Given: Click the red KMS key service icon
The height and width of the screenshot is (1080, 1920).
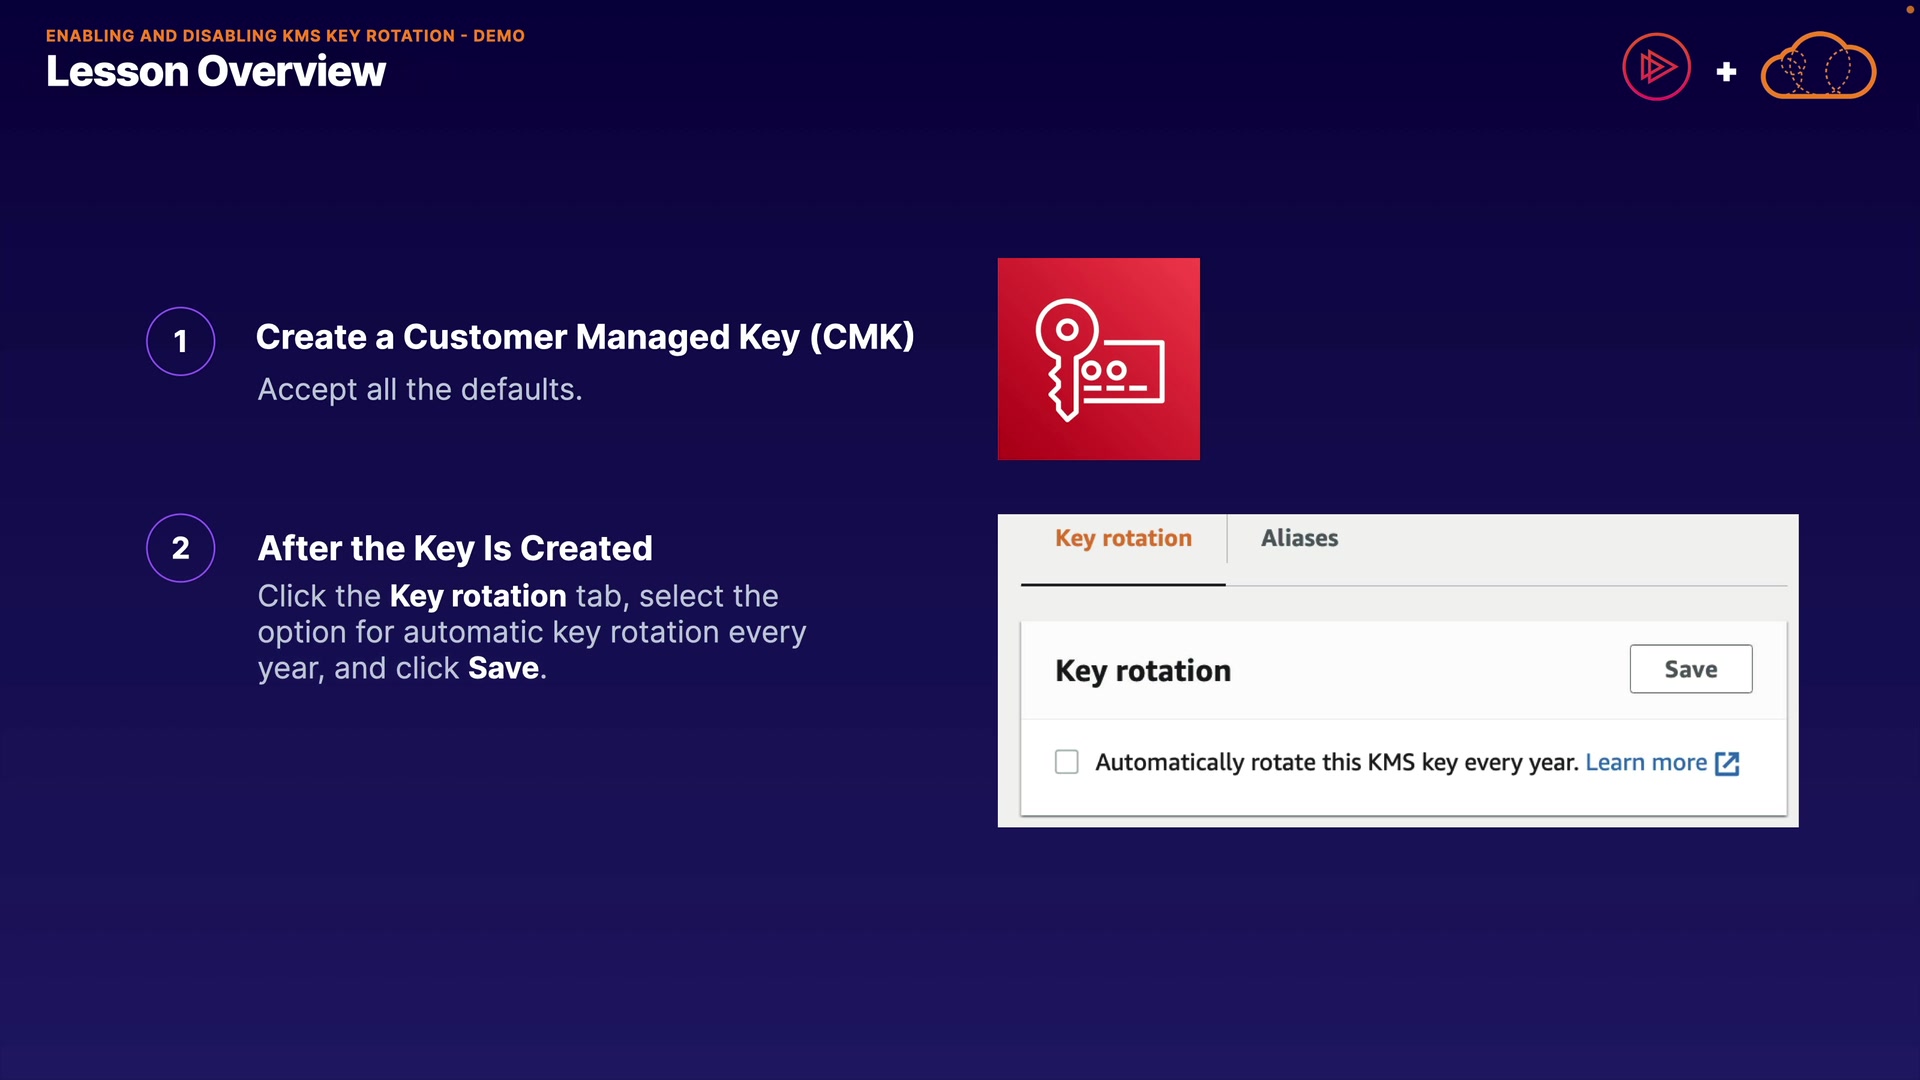Looking at the screenshot, I should (1098, 359).
